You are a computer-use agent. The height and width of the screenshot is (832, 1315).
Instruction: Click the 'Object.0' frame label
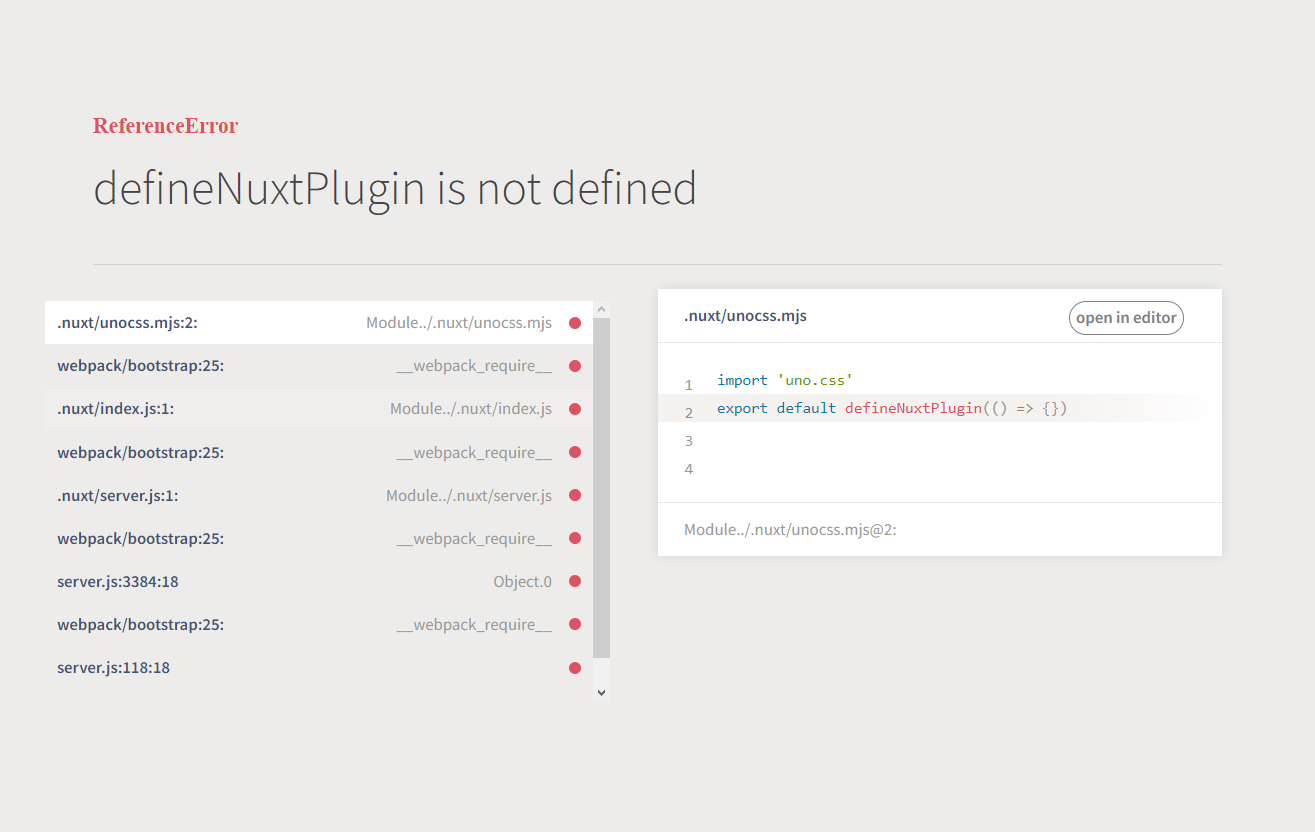[522, 581]
